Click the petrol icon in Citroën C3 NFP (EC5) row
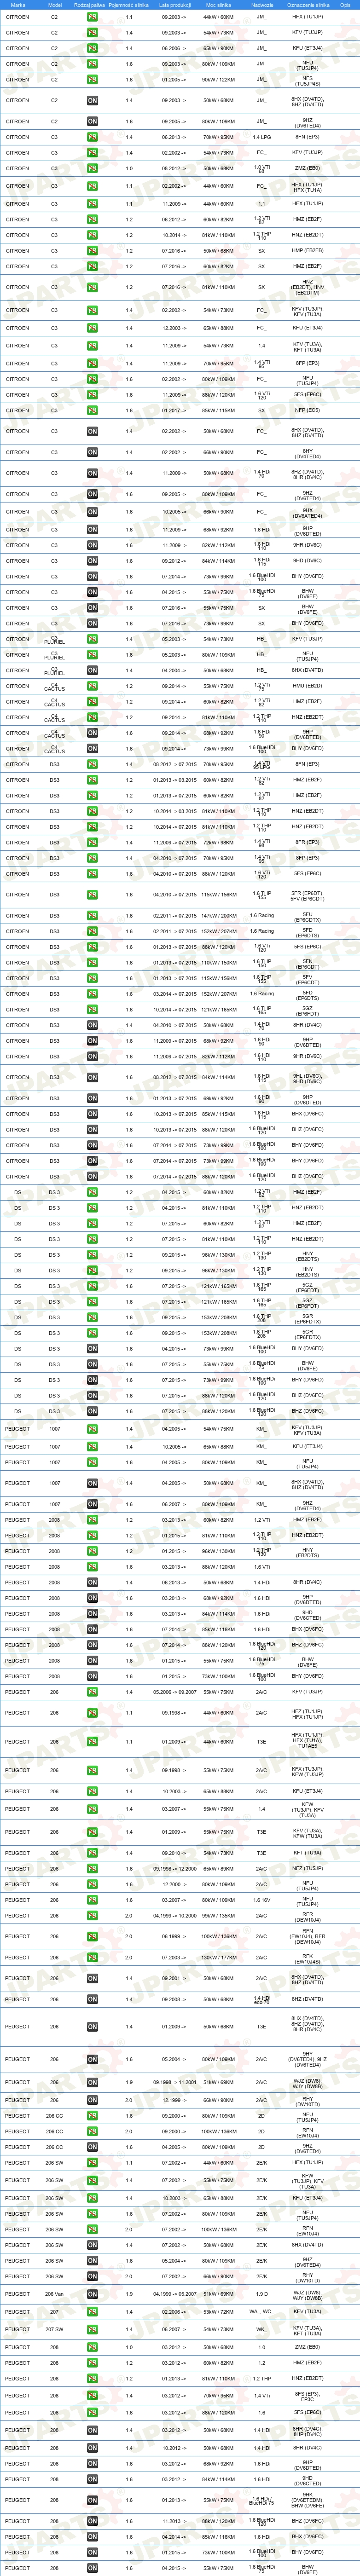 (92, 410)
